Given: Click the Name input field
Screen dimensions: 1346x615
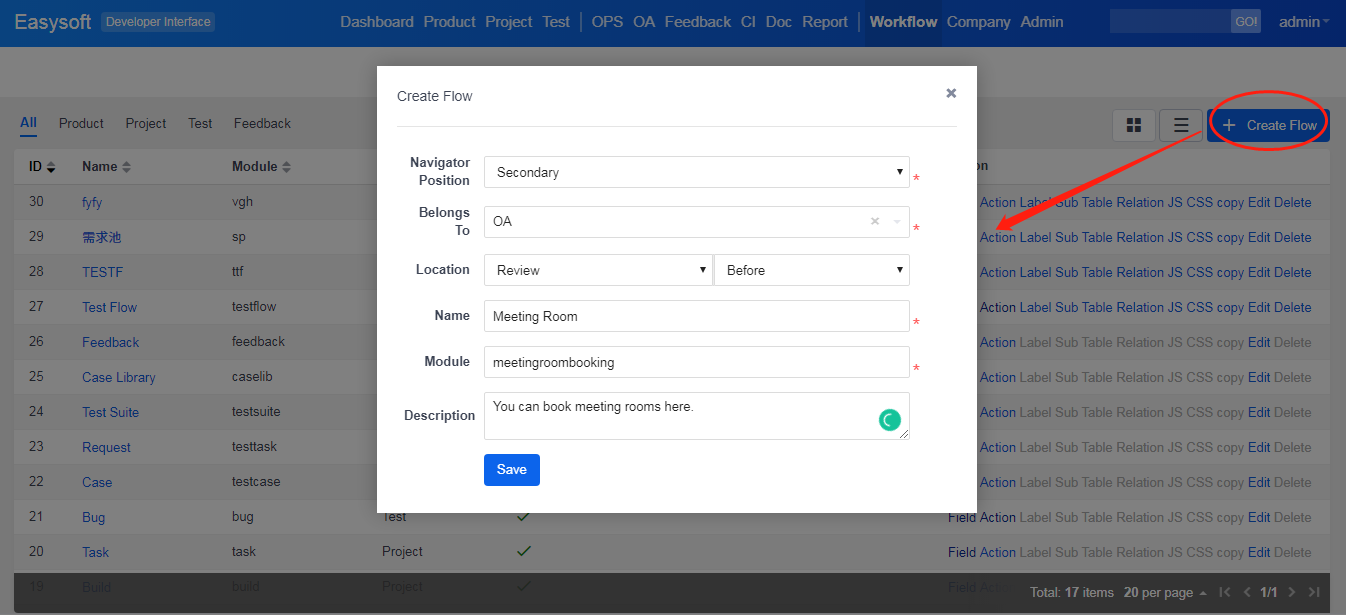Looking at the screenshot, I should 696,316.
